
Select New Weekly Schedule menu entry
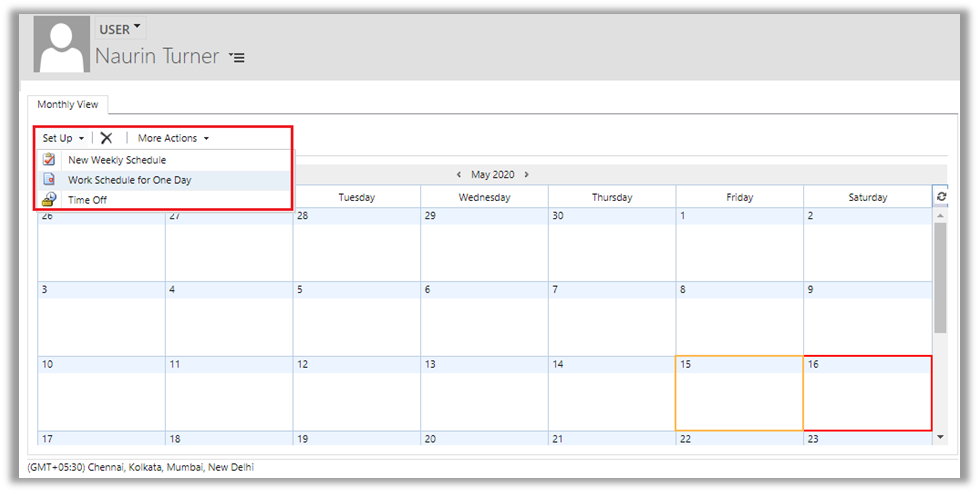[117, 160]
